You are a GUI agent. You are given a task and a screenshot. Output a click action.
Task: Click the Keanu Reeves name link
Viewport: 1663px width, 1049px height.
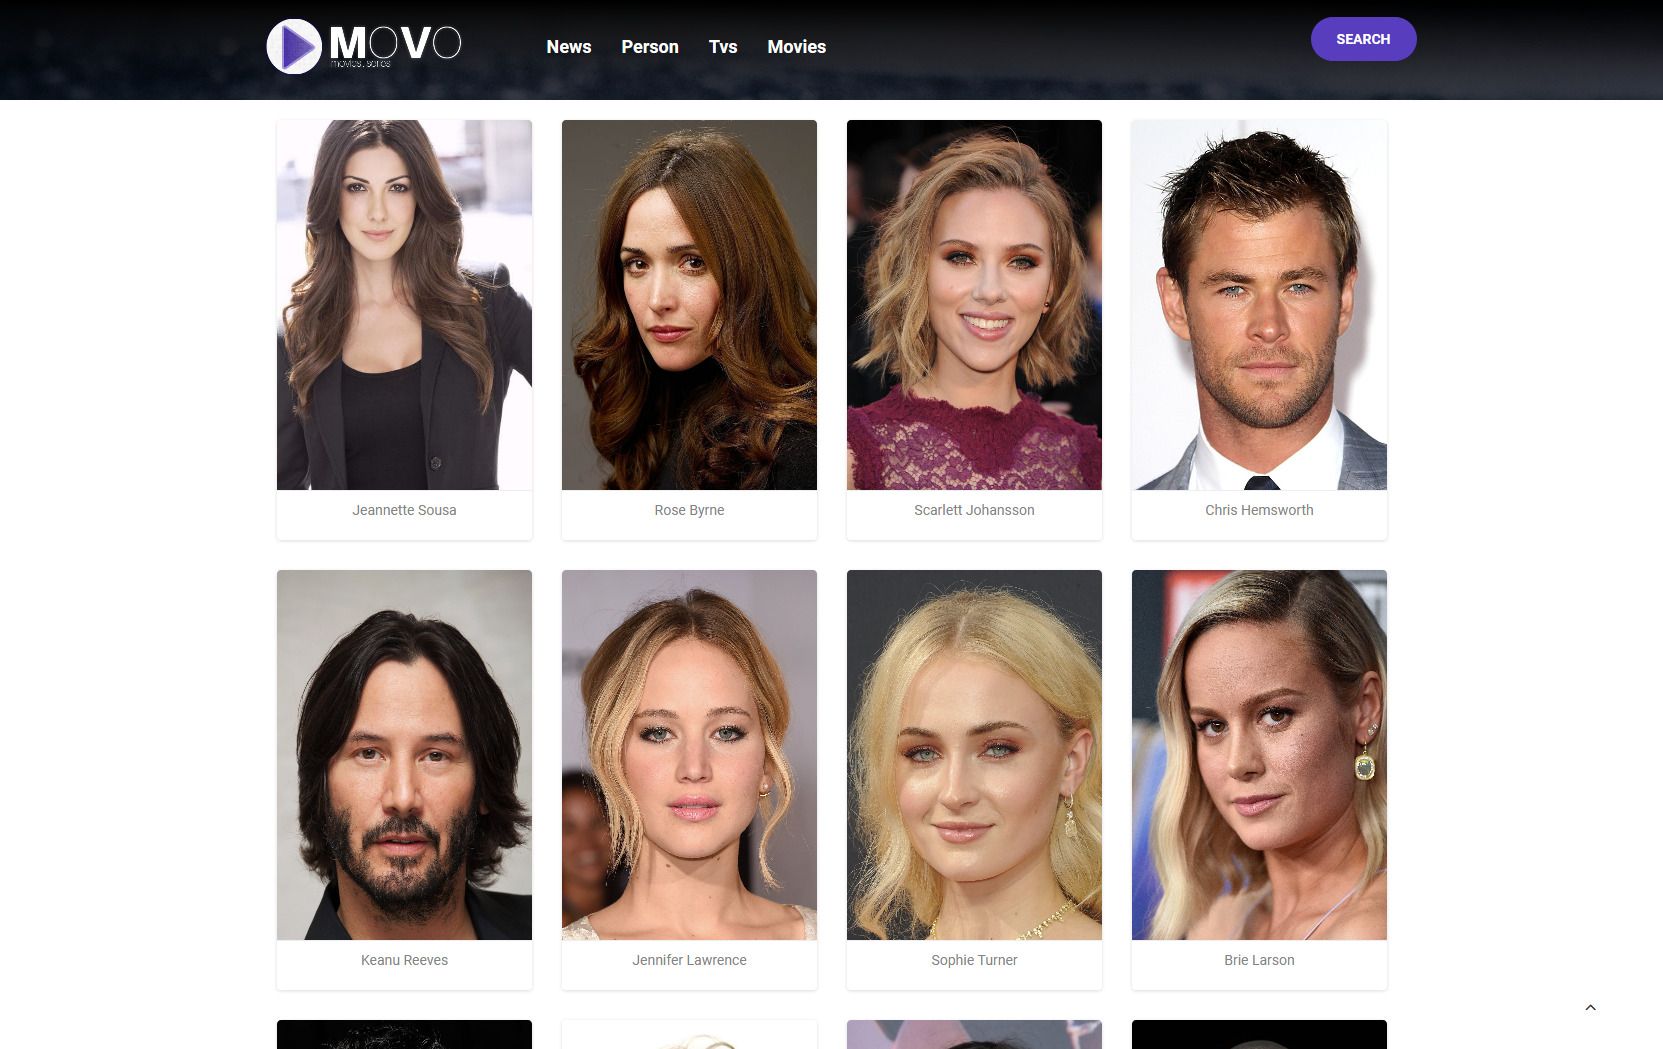[x=404, y=960]
